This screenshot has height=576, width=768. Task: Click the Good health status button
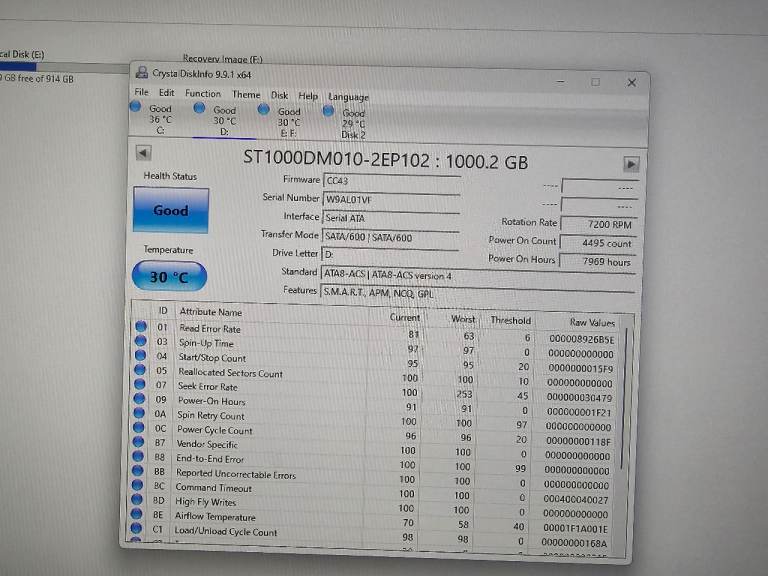[170, 210]
